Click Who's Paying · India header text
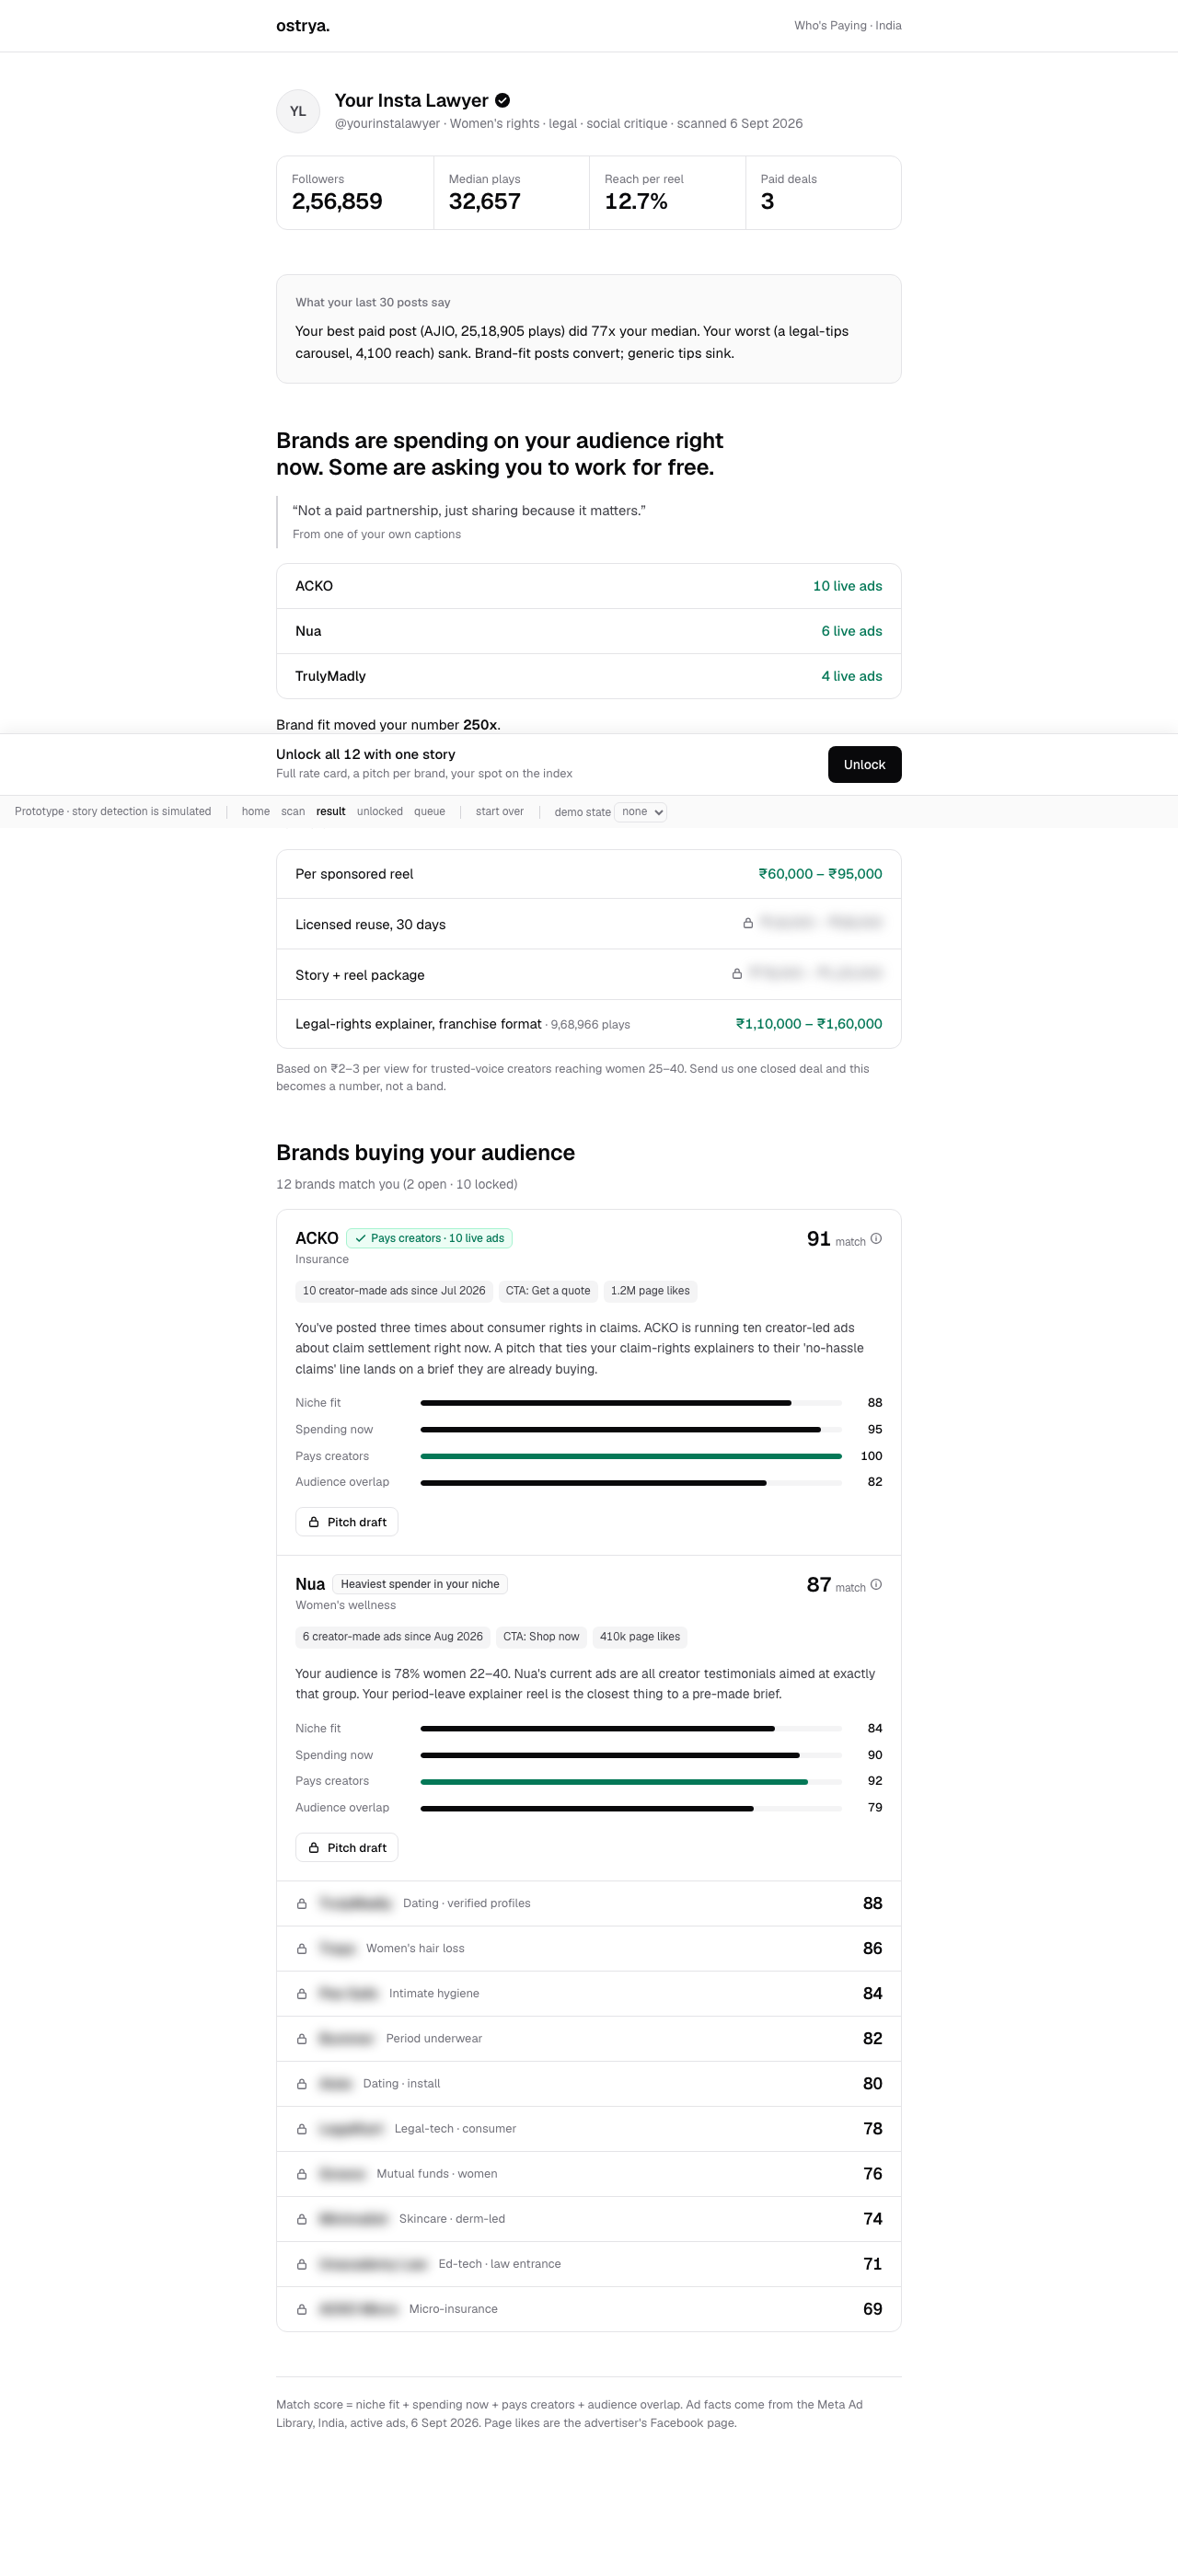Image resolution: width=1178 pixels, height=2576 pixels. point(848,26)
